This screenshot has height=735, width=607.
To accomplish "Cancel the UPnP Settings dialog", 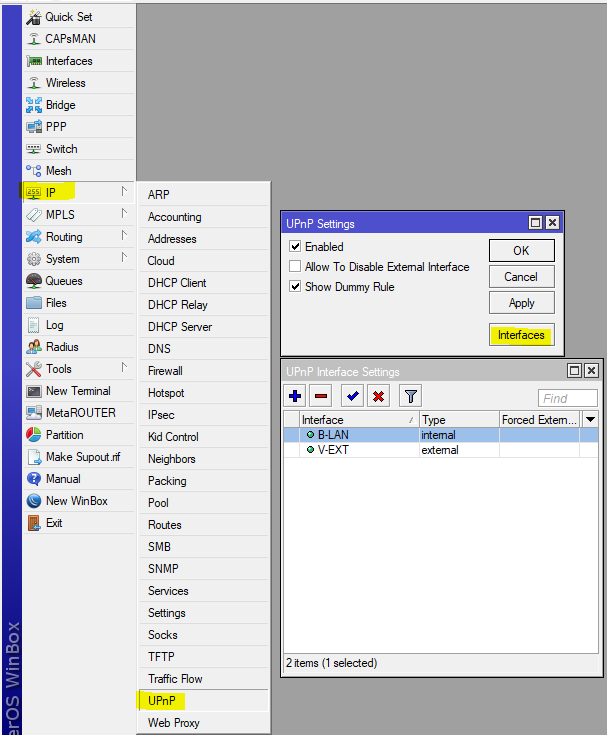I will 522,277.
